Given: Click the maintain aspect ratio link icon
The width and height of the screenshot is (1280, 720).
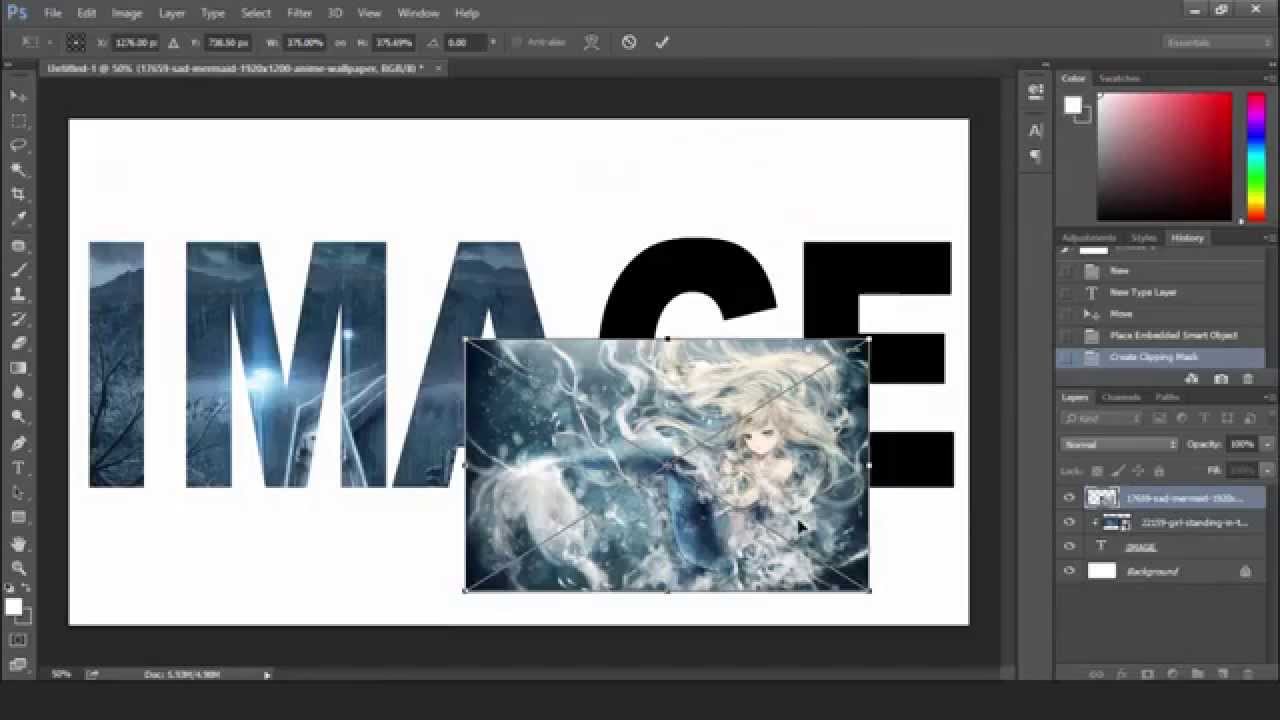Looking at the screenshot, I should pos(340,43).
